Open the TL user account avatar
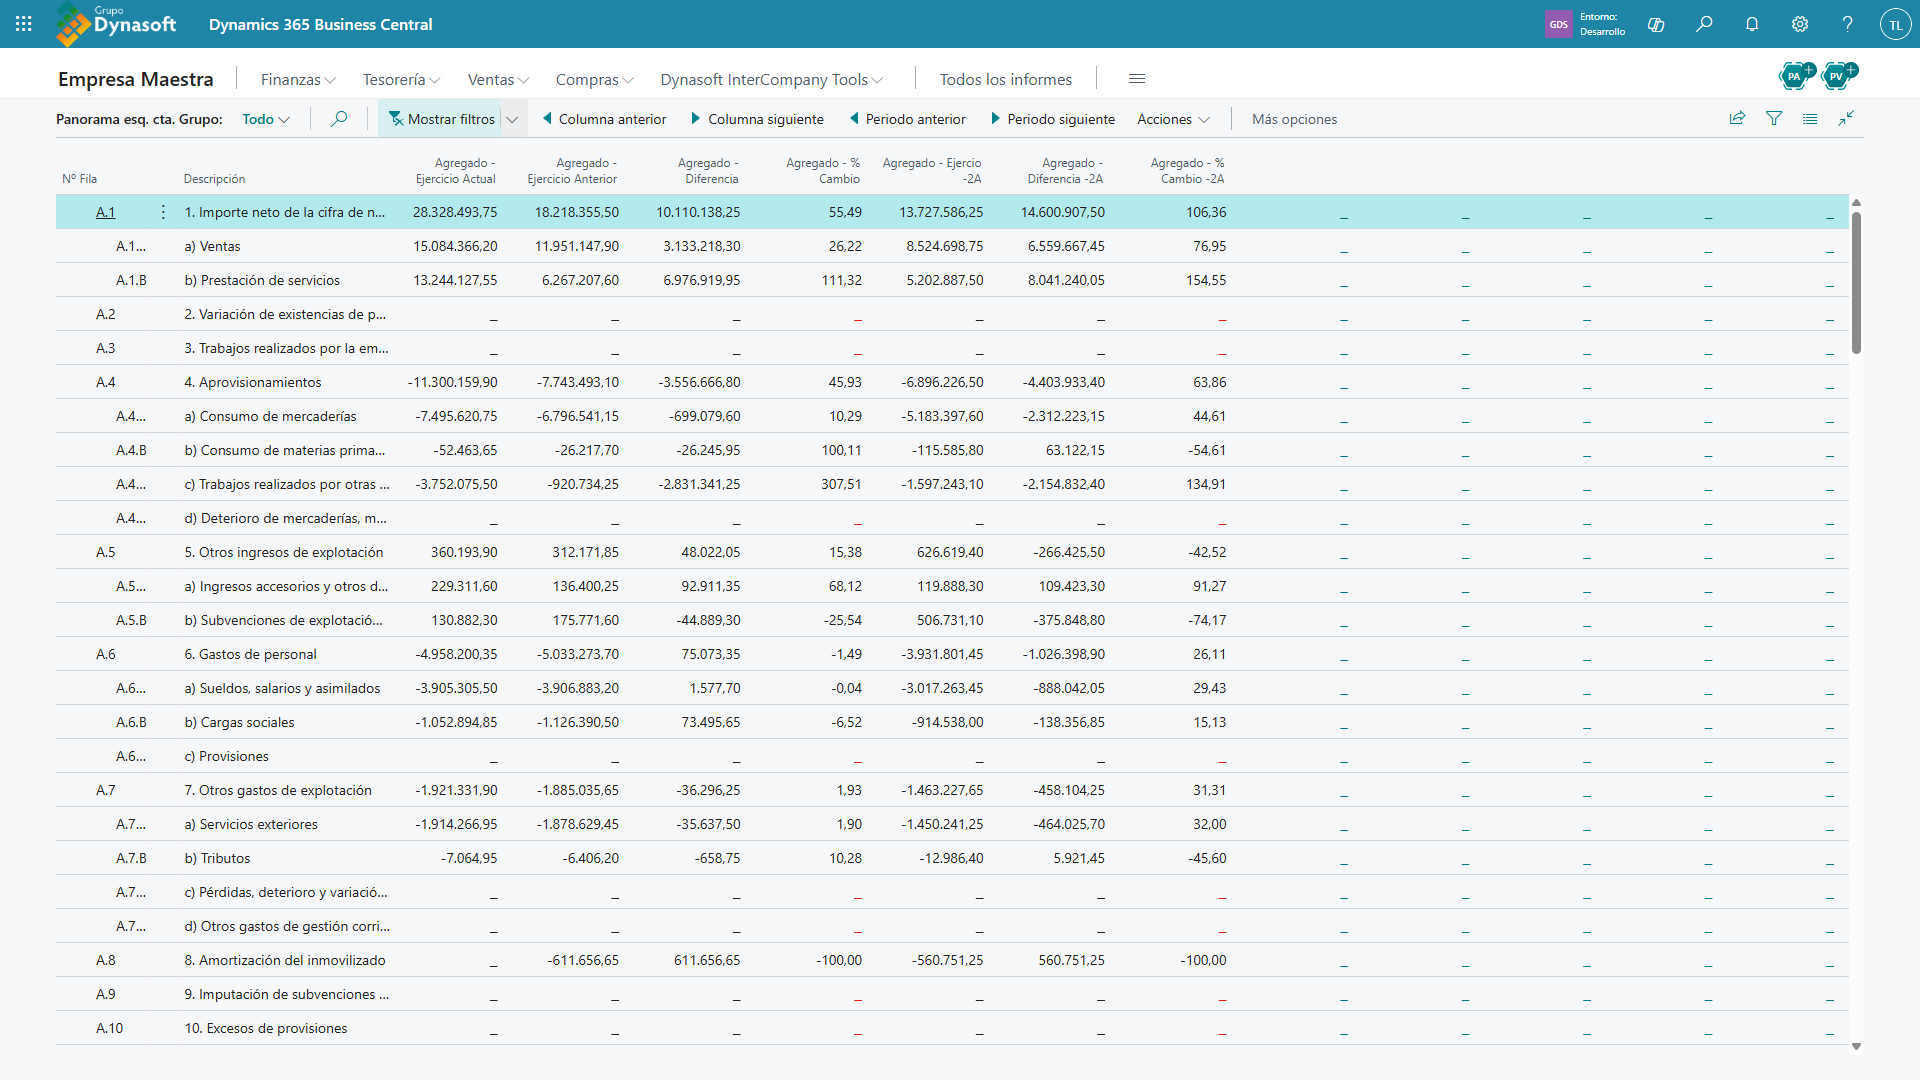 click(1895, 24)
